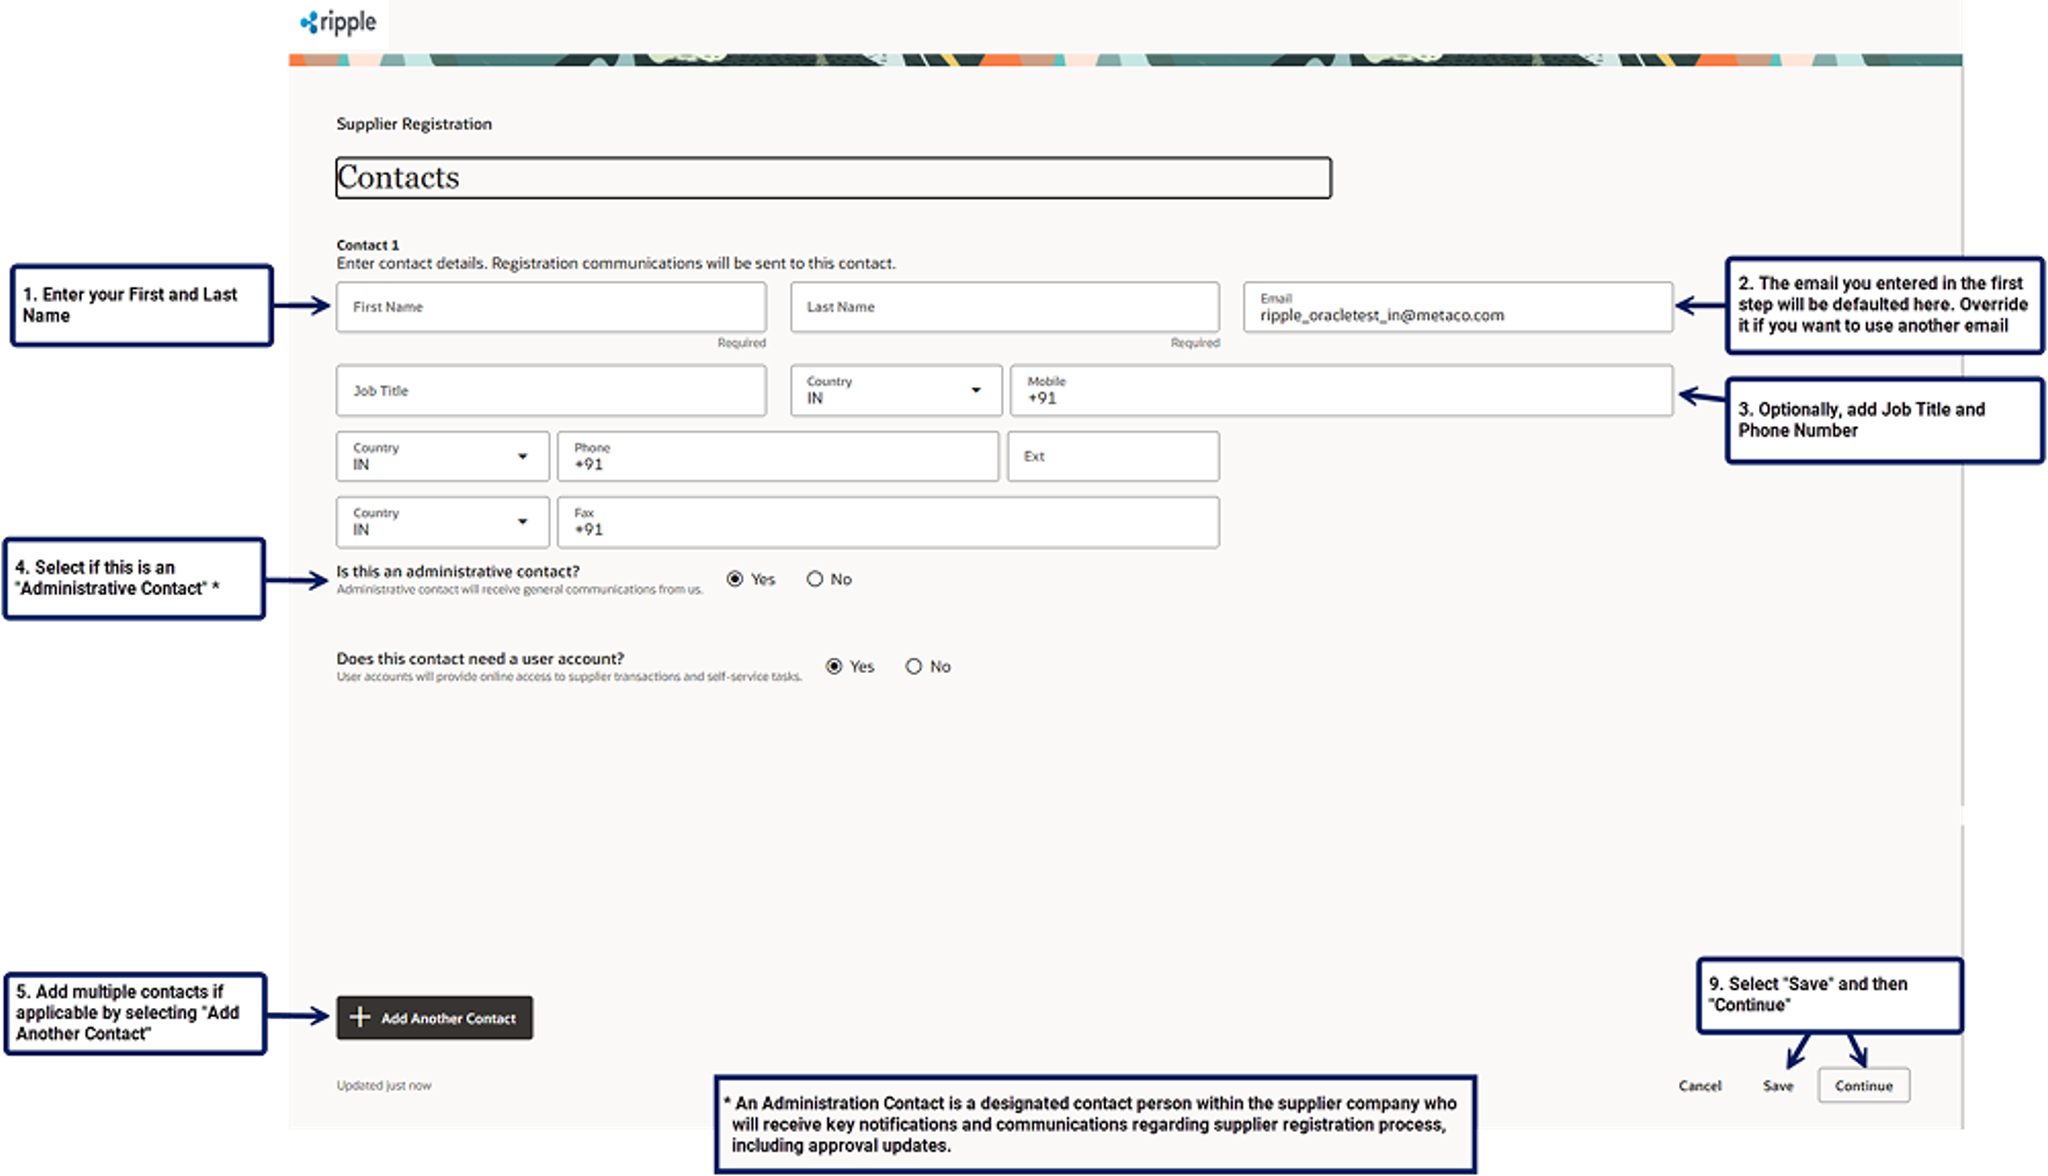Open the Phone country dropdown
This screenshot has height=1176, width=2048.
443,456
